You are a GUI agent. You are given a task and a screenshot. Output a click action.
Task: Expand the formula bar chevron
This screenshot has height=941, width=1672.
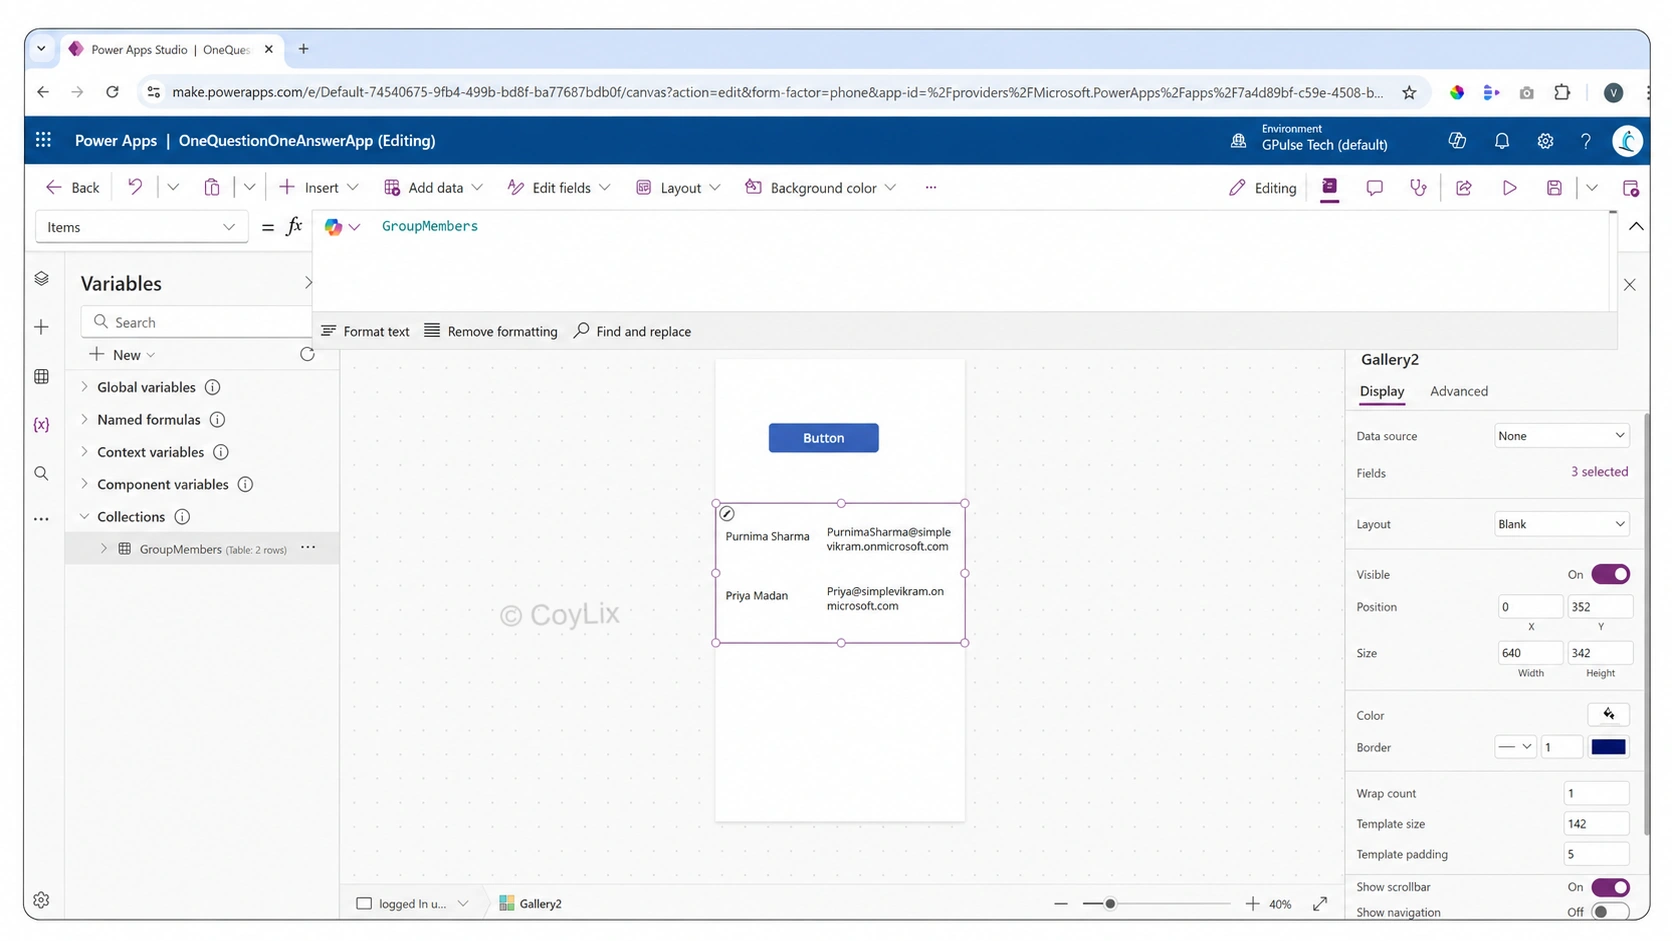1636,227
